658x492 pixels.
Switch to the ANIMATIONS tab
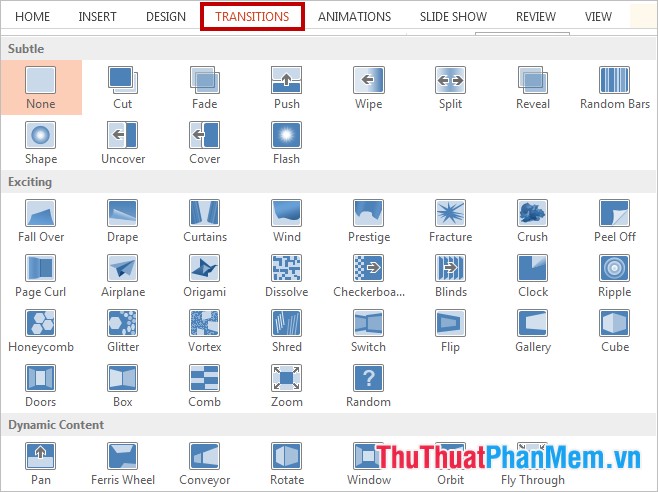(354, 17)
